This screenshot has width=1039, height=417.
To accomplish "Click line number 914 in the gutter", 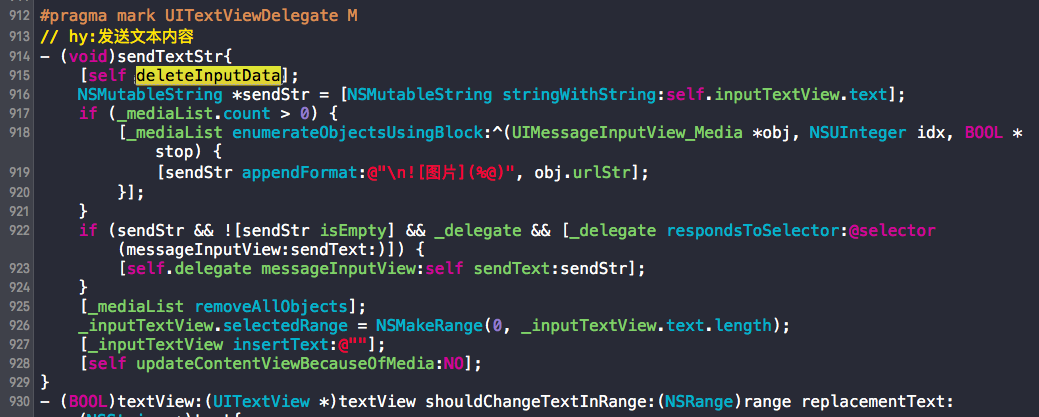I will coord(20,56).
